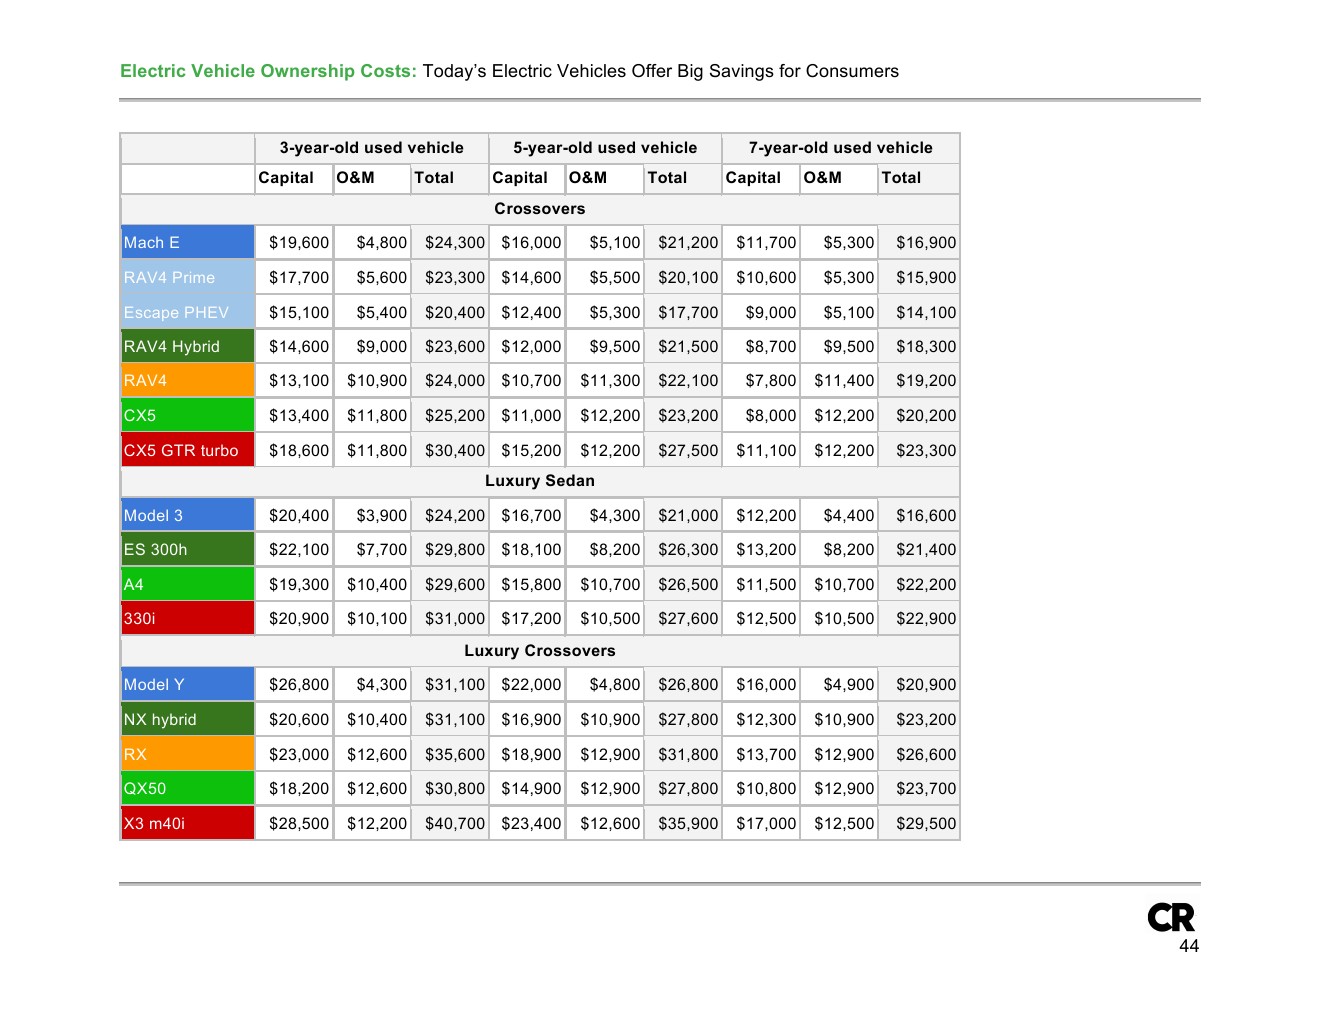1320x1020 pixels.
Task: Select the red X3 m40i row label
Action: (187, 824)
